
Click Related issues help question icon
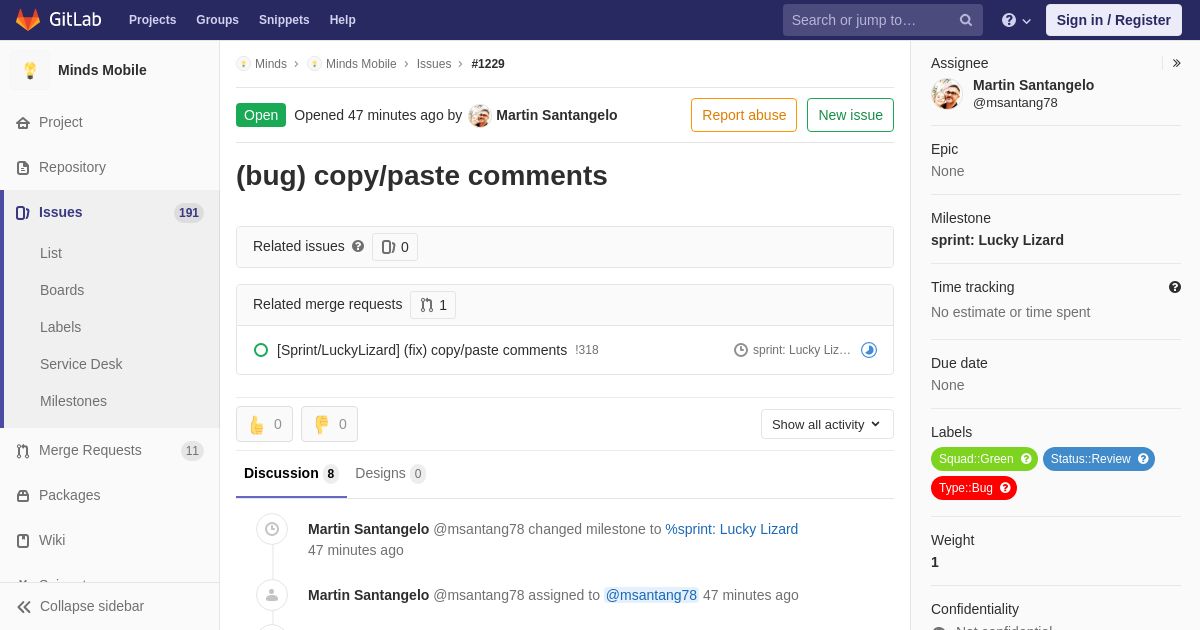point(358,246)
